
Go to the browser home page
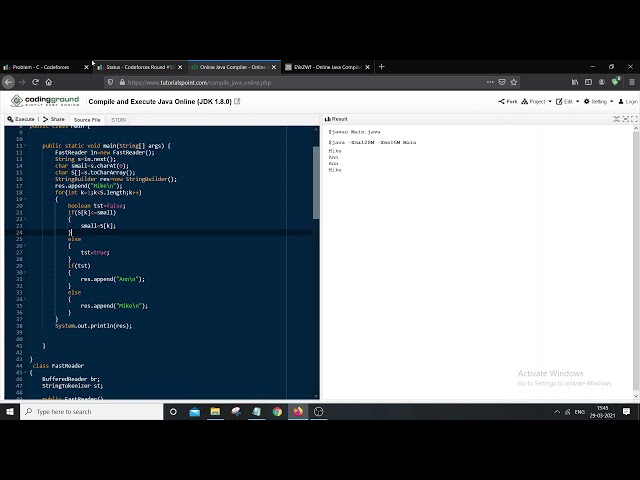[x=49, y=82]
